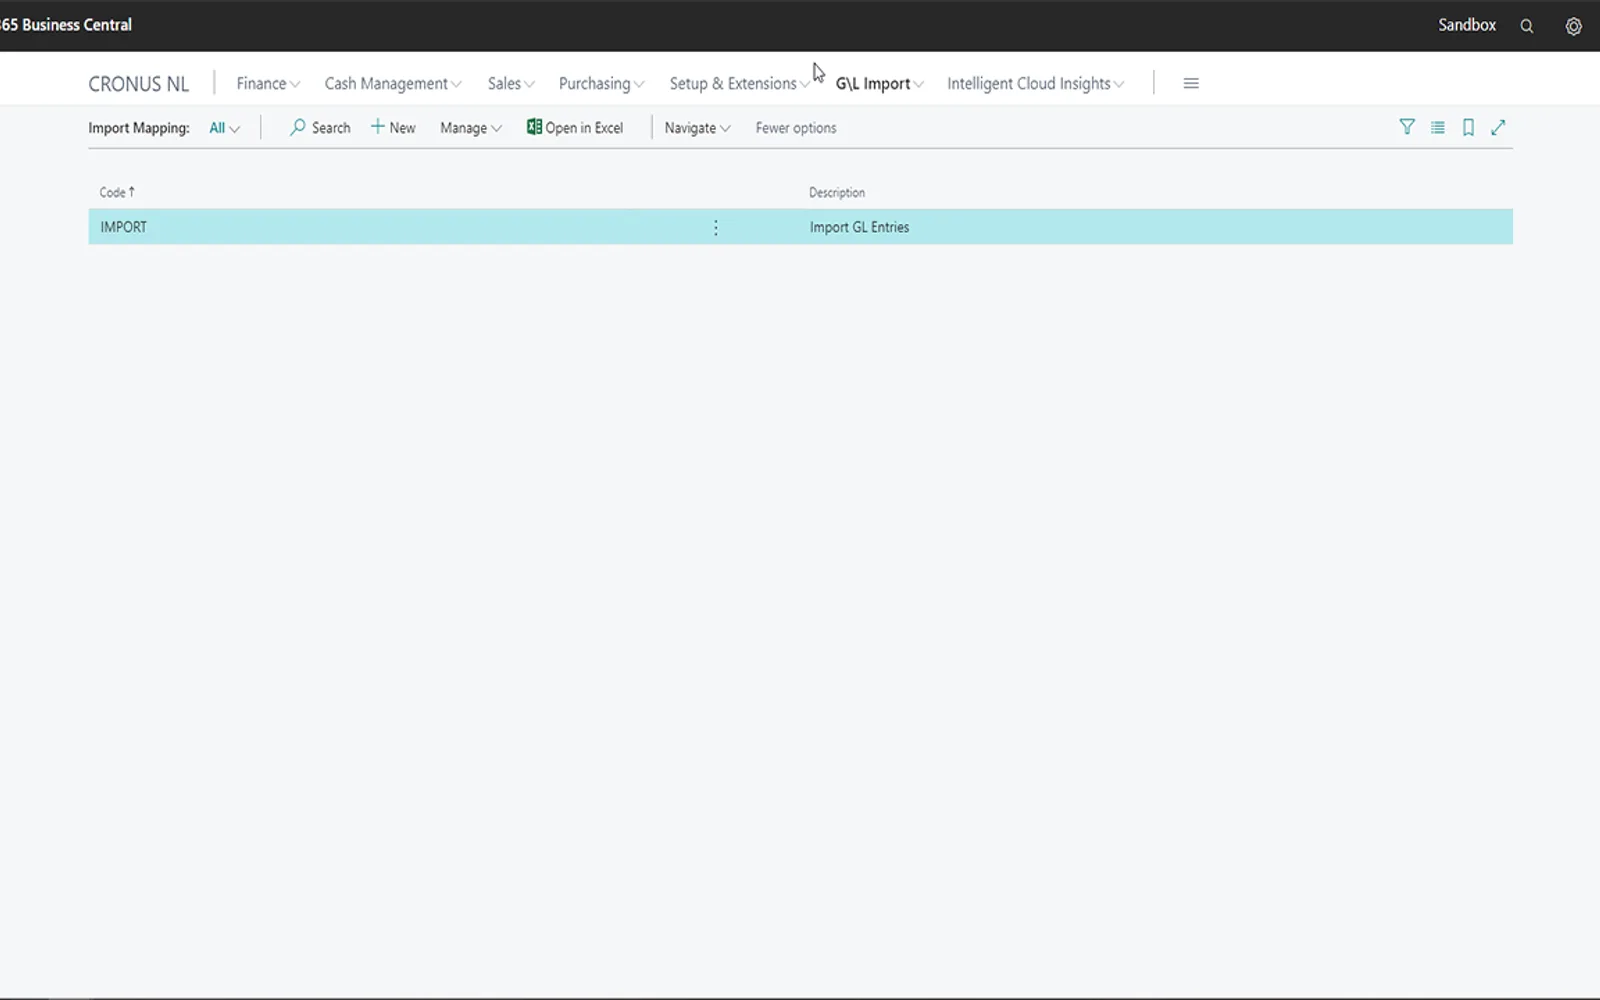Screen dimensions: 1600x1000
Task: Click the Sandbox environment label
Action: [1467, 25]
